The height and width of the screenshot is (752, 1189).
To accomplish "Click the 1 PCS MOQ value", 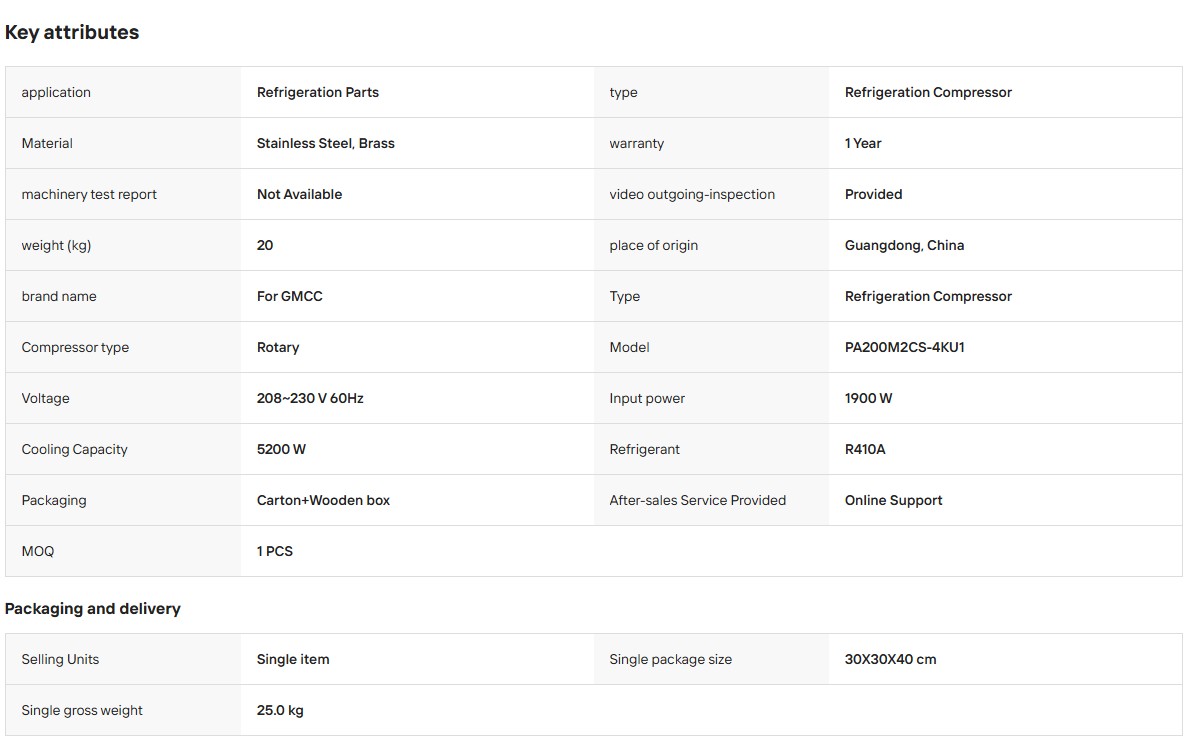I will pyautogui.click(x=275, y=551).
